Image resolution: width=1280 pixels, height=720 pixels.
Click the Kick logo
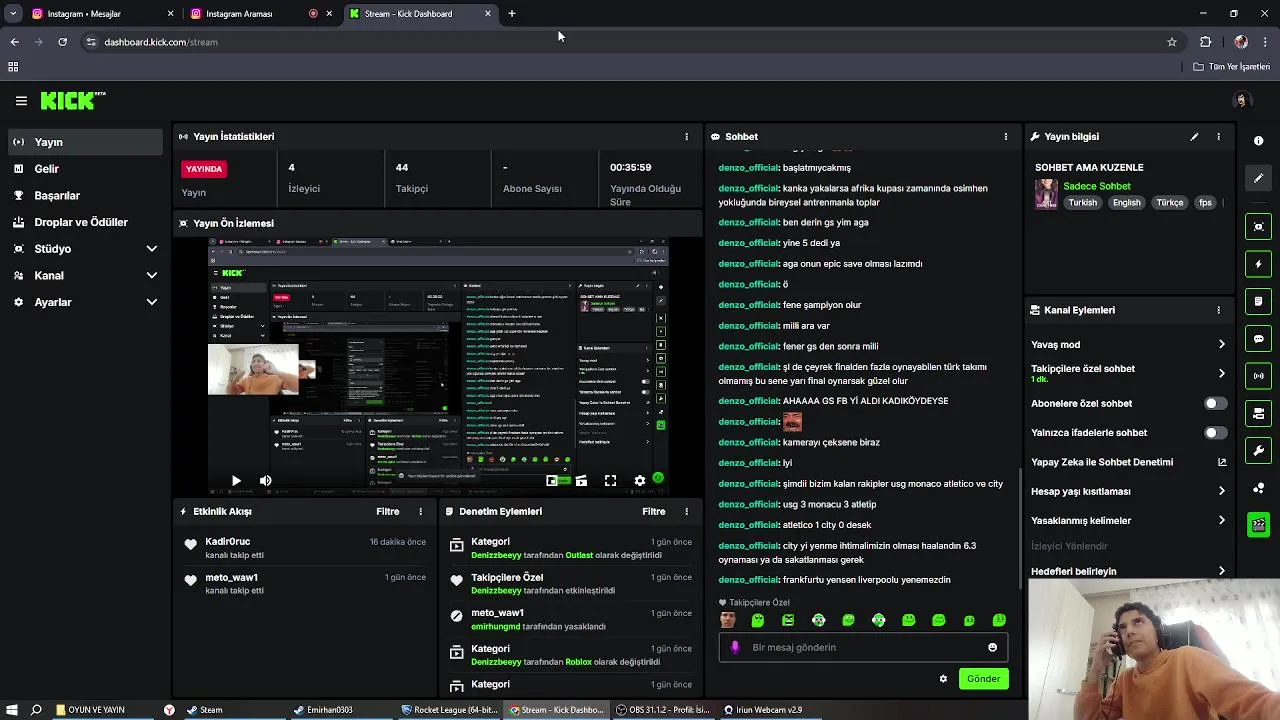(x=72, y=100)
